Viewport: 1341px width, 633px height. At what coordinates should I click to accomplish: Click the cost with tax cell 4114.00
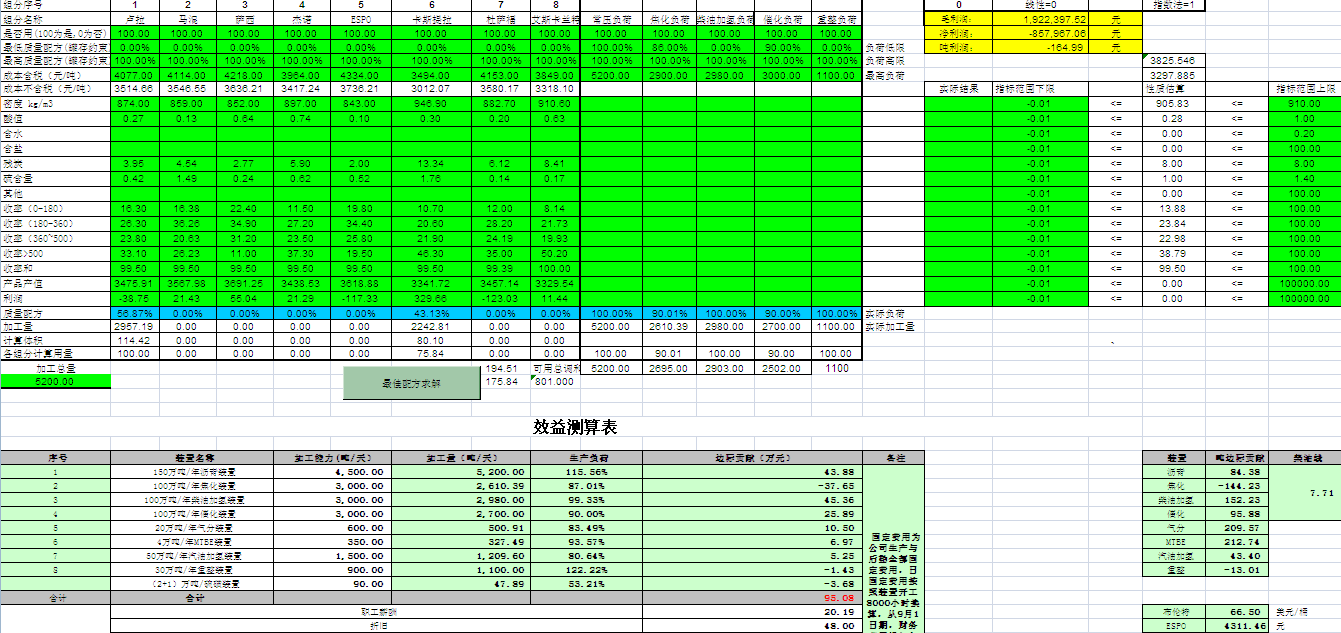click(x=190, y=75)
